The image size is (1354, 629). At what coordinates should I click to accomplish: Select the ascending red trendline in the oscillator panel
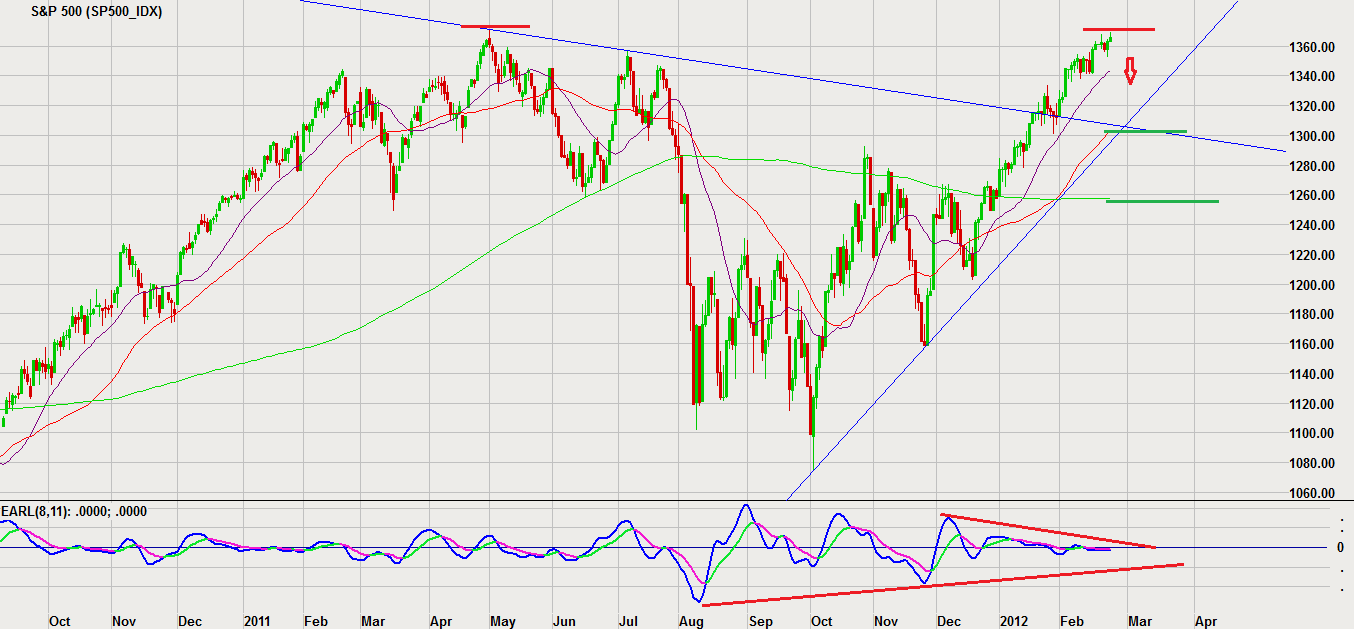pos(940,585)
